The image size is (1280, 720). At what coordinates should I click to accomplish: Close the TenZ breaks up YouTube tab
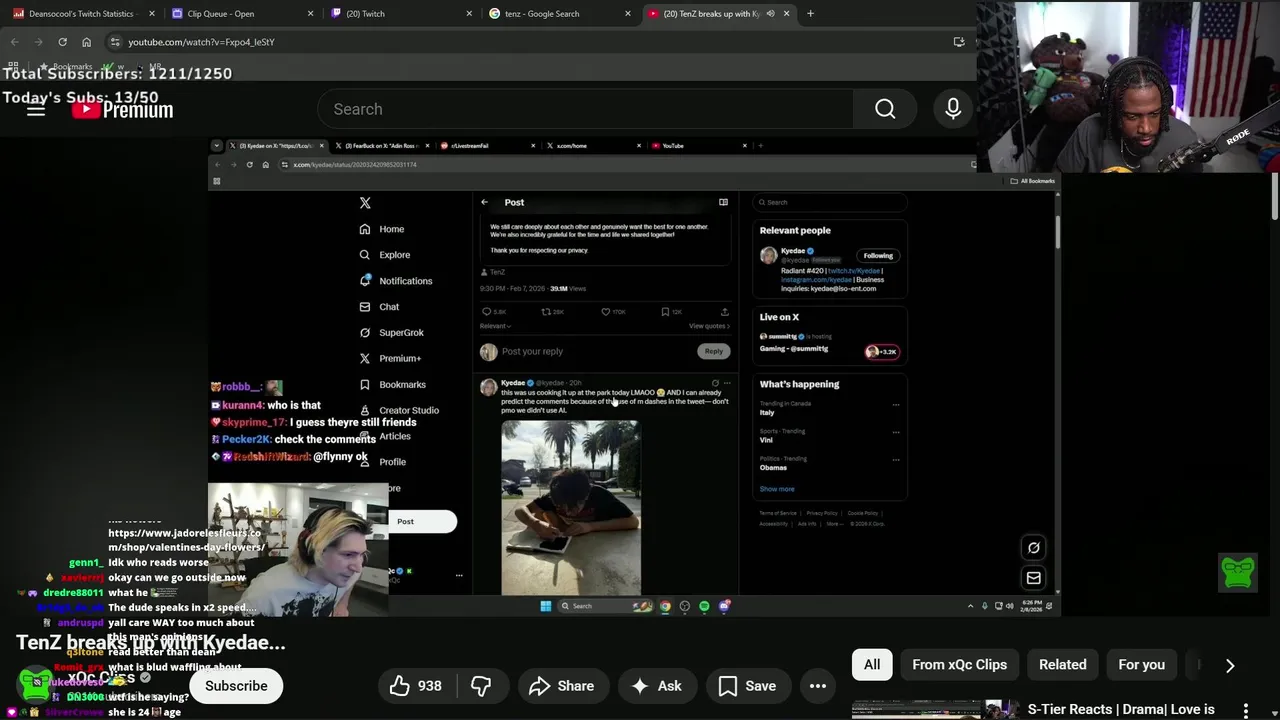(786, 14)
